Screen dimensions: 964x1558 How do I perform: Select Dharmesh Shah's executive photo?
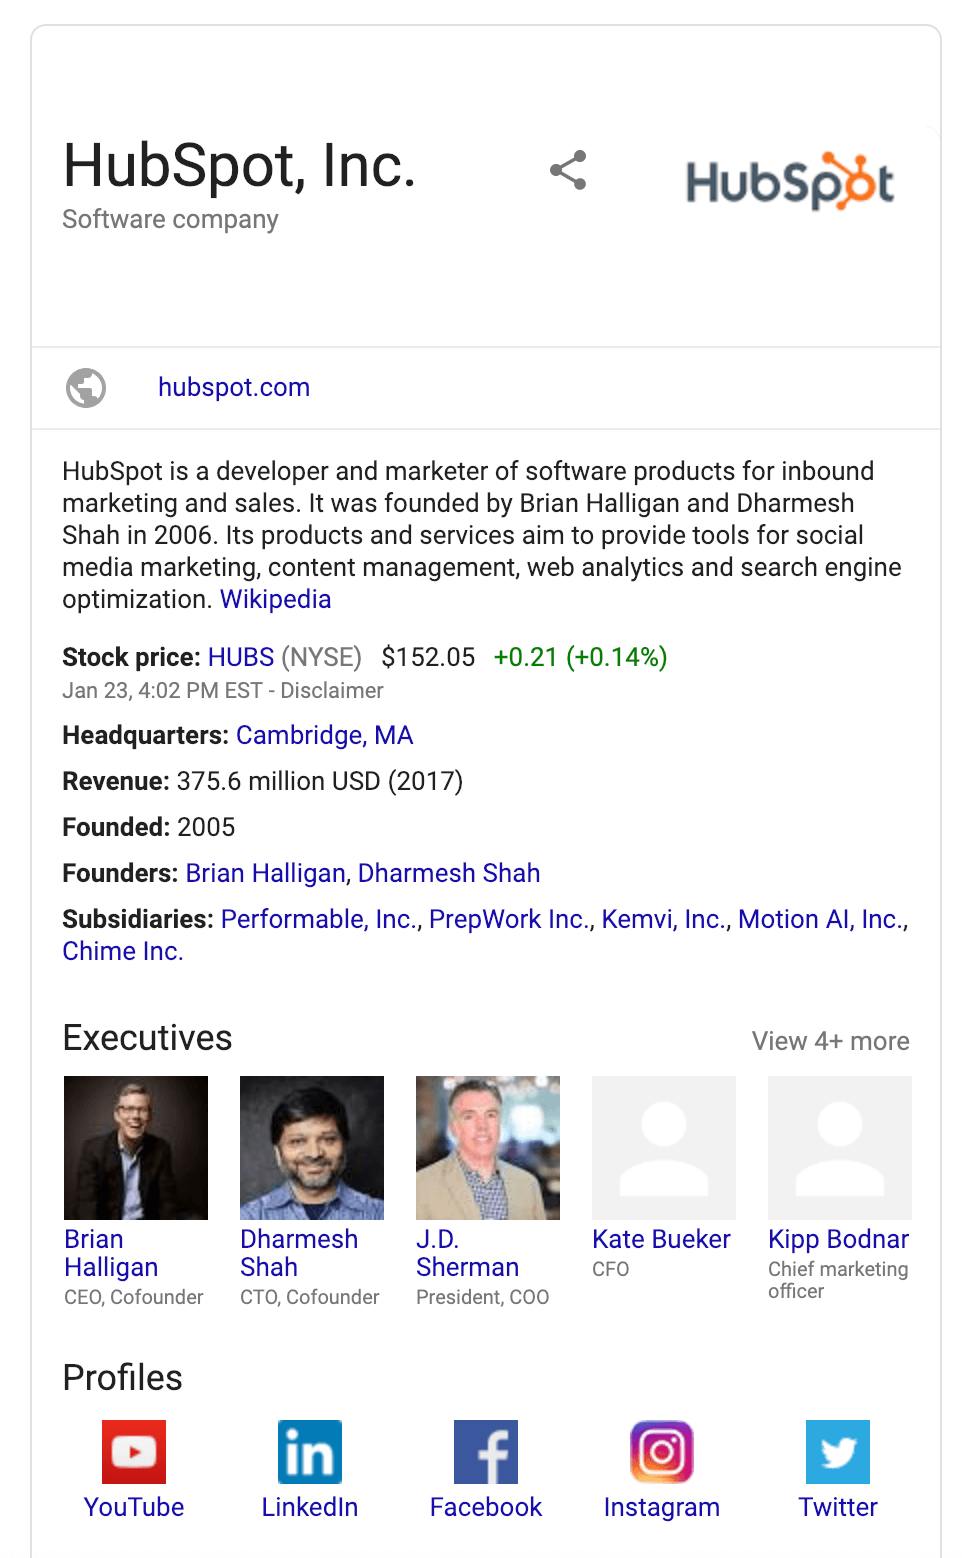pyautogui.click(x=312, y=1148)
